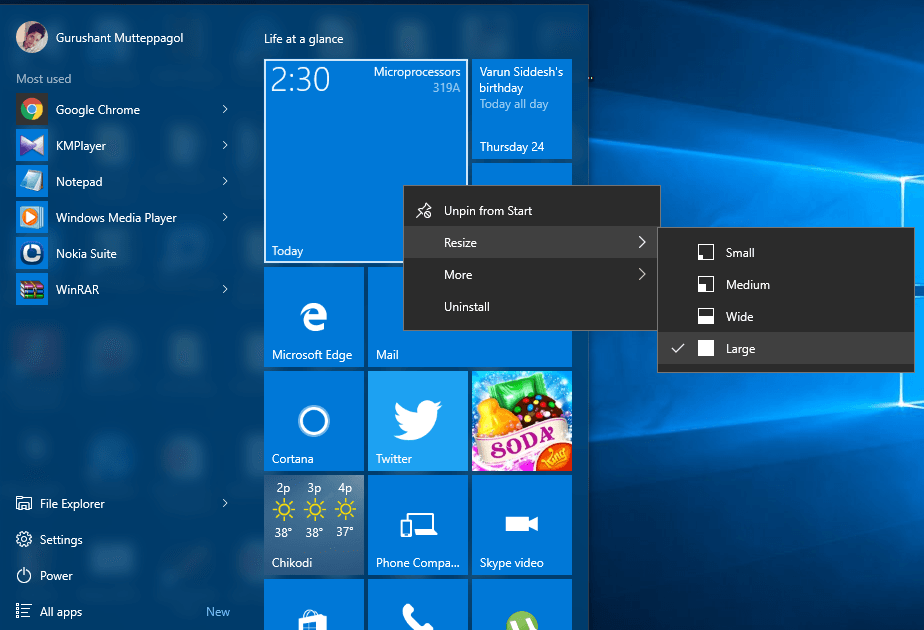Click the Power icon
The image size is (924, 630).
(x=24, y=575)
